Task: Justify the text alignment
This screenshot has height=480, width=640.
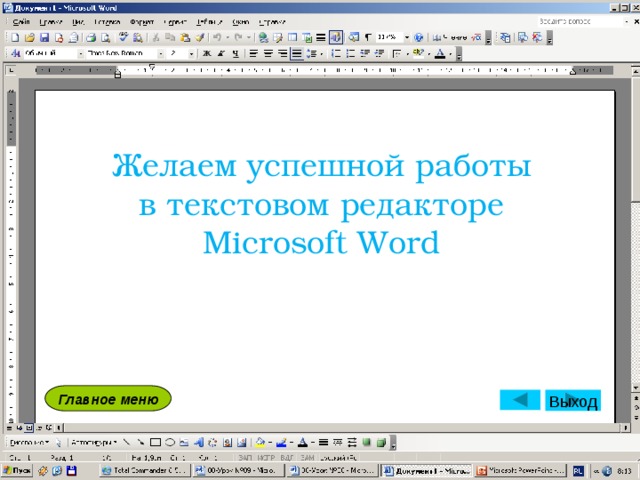Action: click(297, 53)
